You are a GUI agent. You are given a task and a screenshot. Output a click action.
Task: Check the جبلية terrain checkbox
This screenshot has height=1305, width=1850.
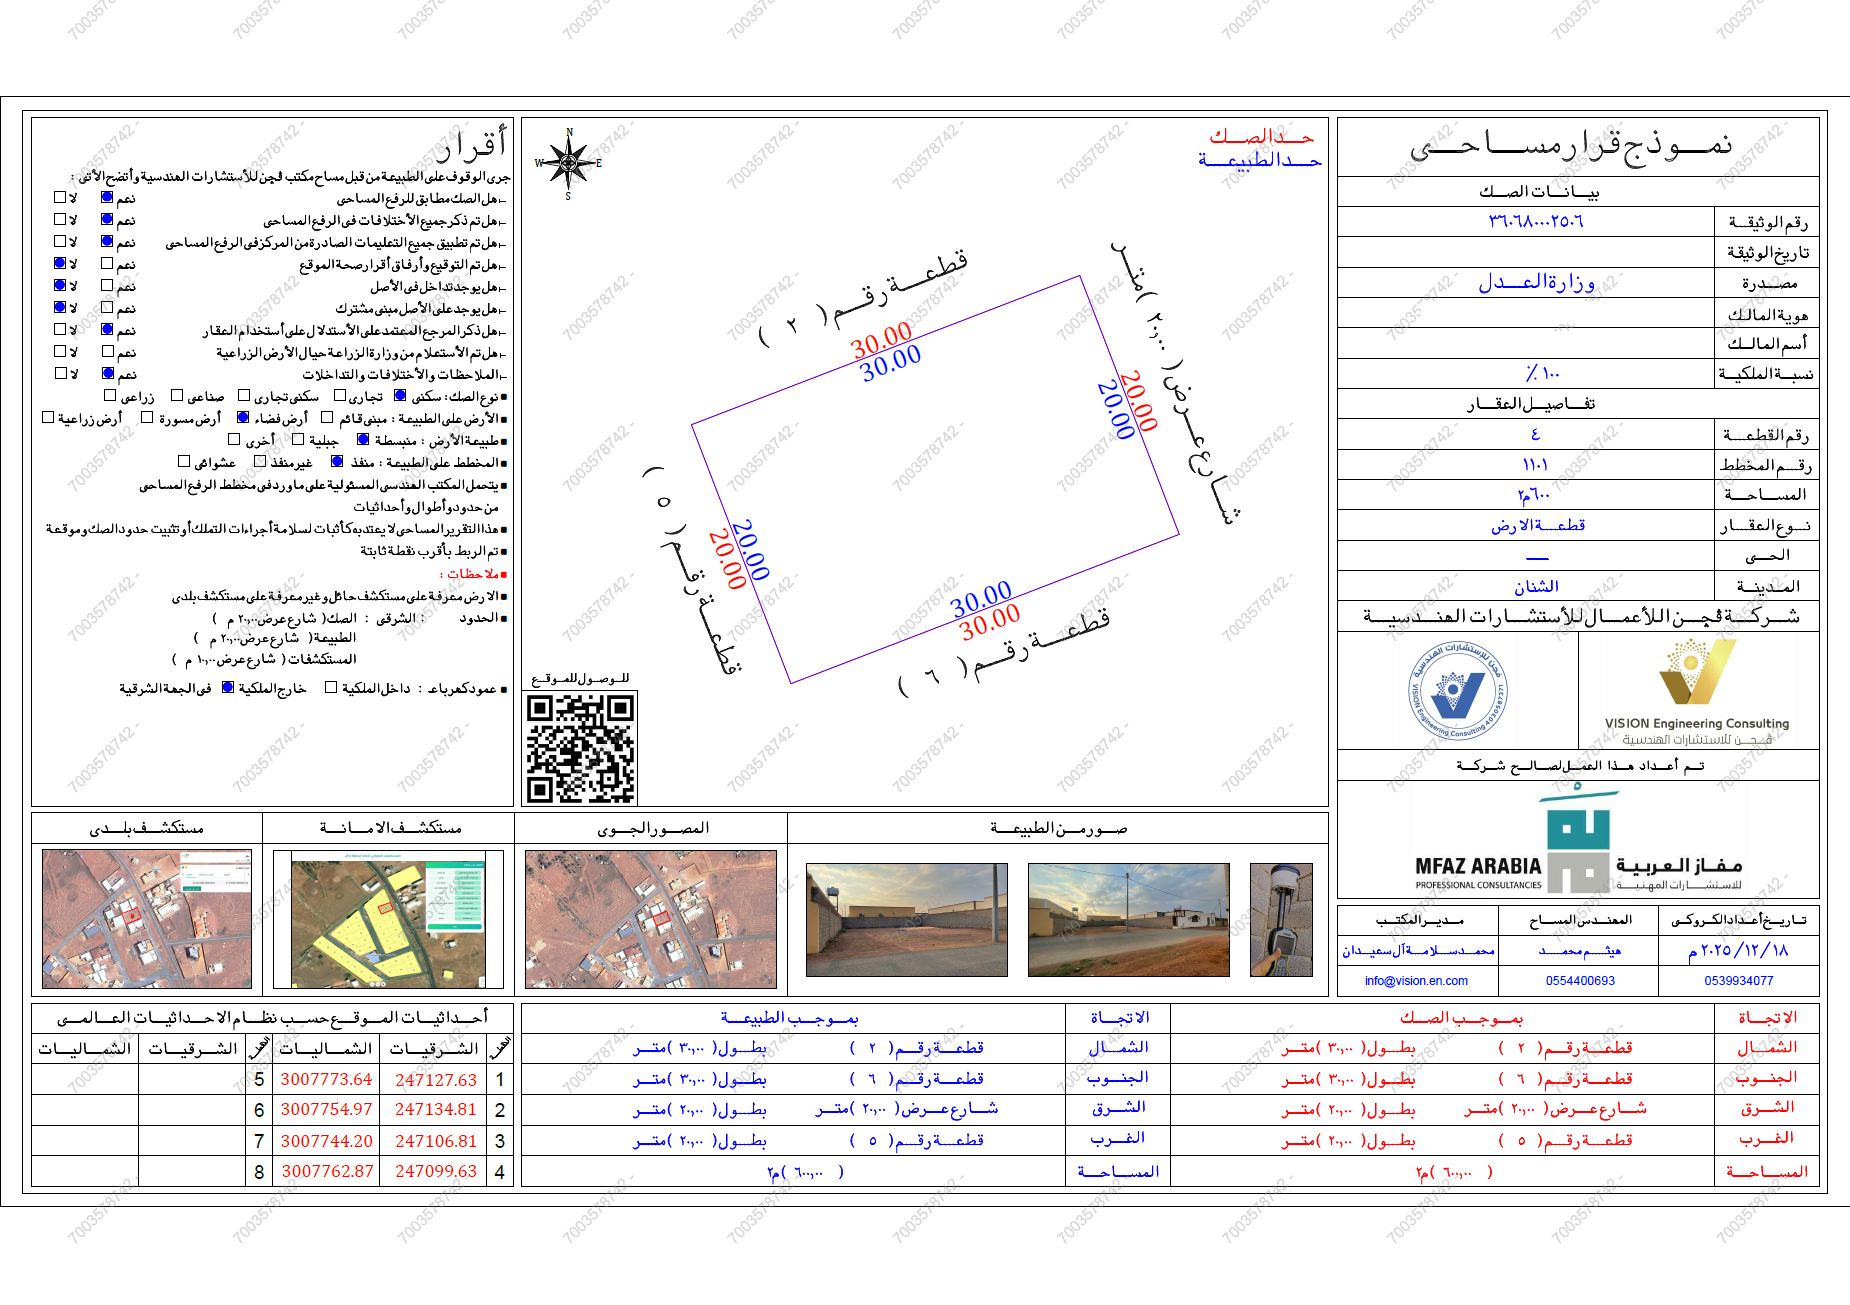[297, 440]
